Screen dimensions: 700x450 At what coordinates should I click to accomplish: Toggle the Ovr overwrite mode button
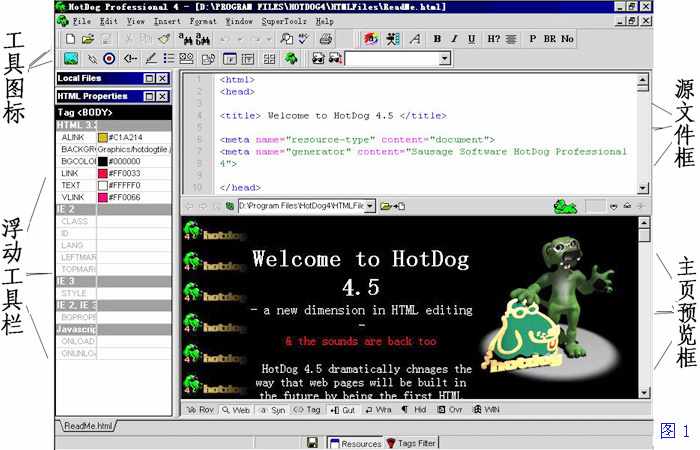[452, 410]
